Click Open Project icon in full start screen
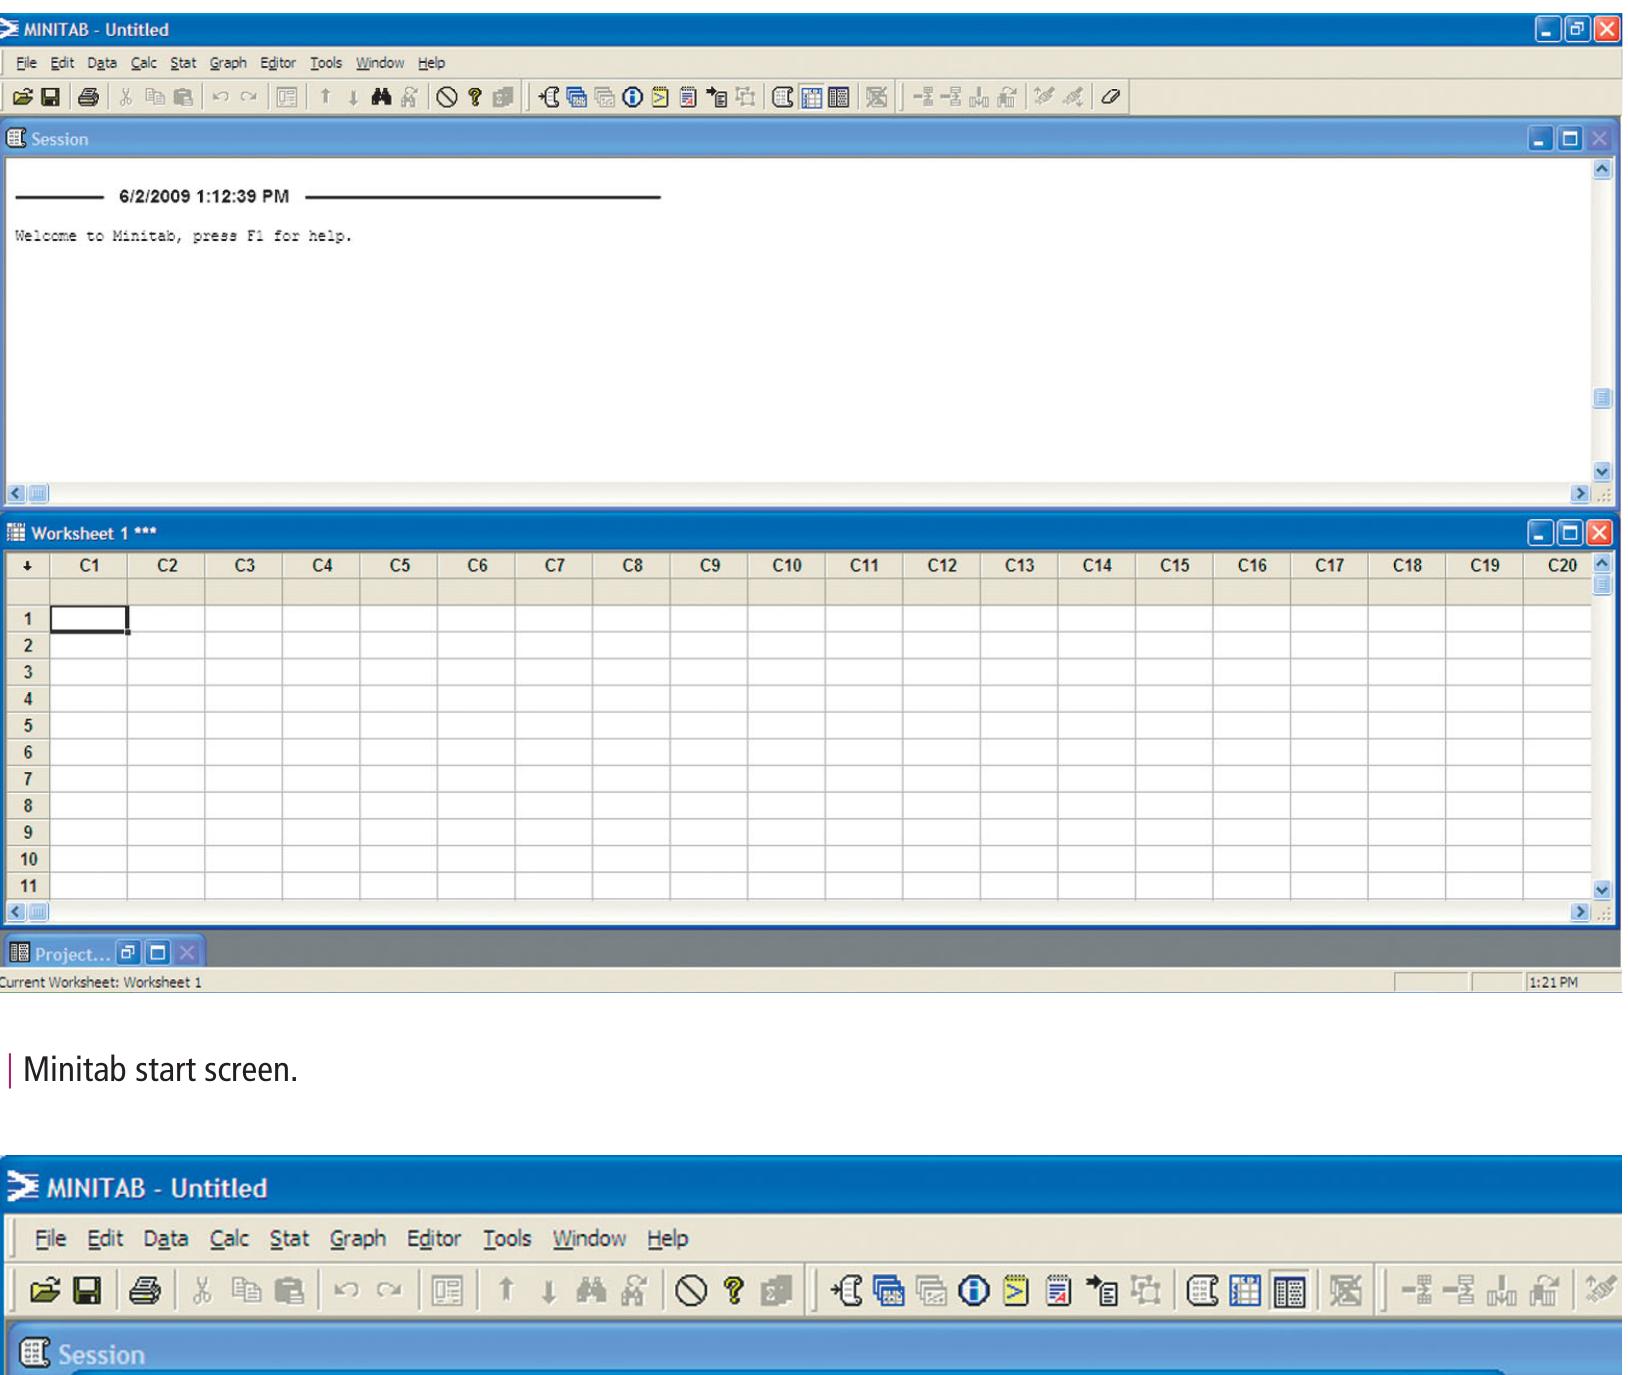The image size is (1628, 1375). pos(22,97)
